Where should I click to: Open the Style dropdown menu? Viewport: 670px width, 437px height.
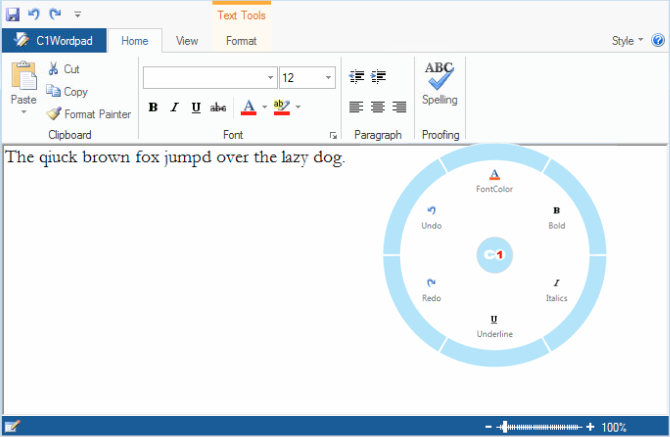coord(627,41)
